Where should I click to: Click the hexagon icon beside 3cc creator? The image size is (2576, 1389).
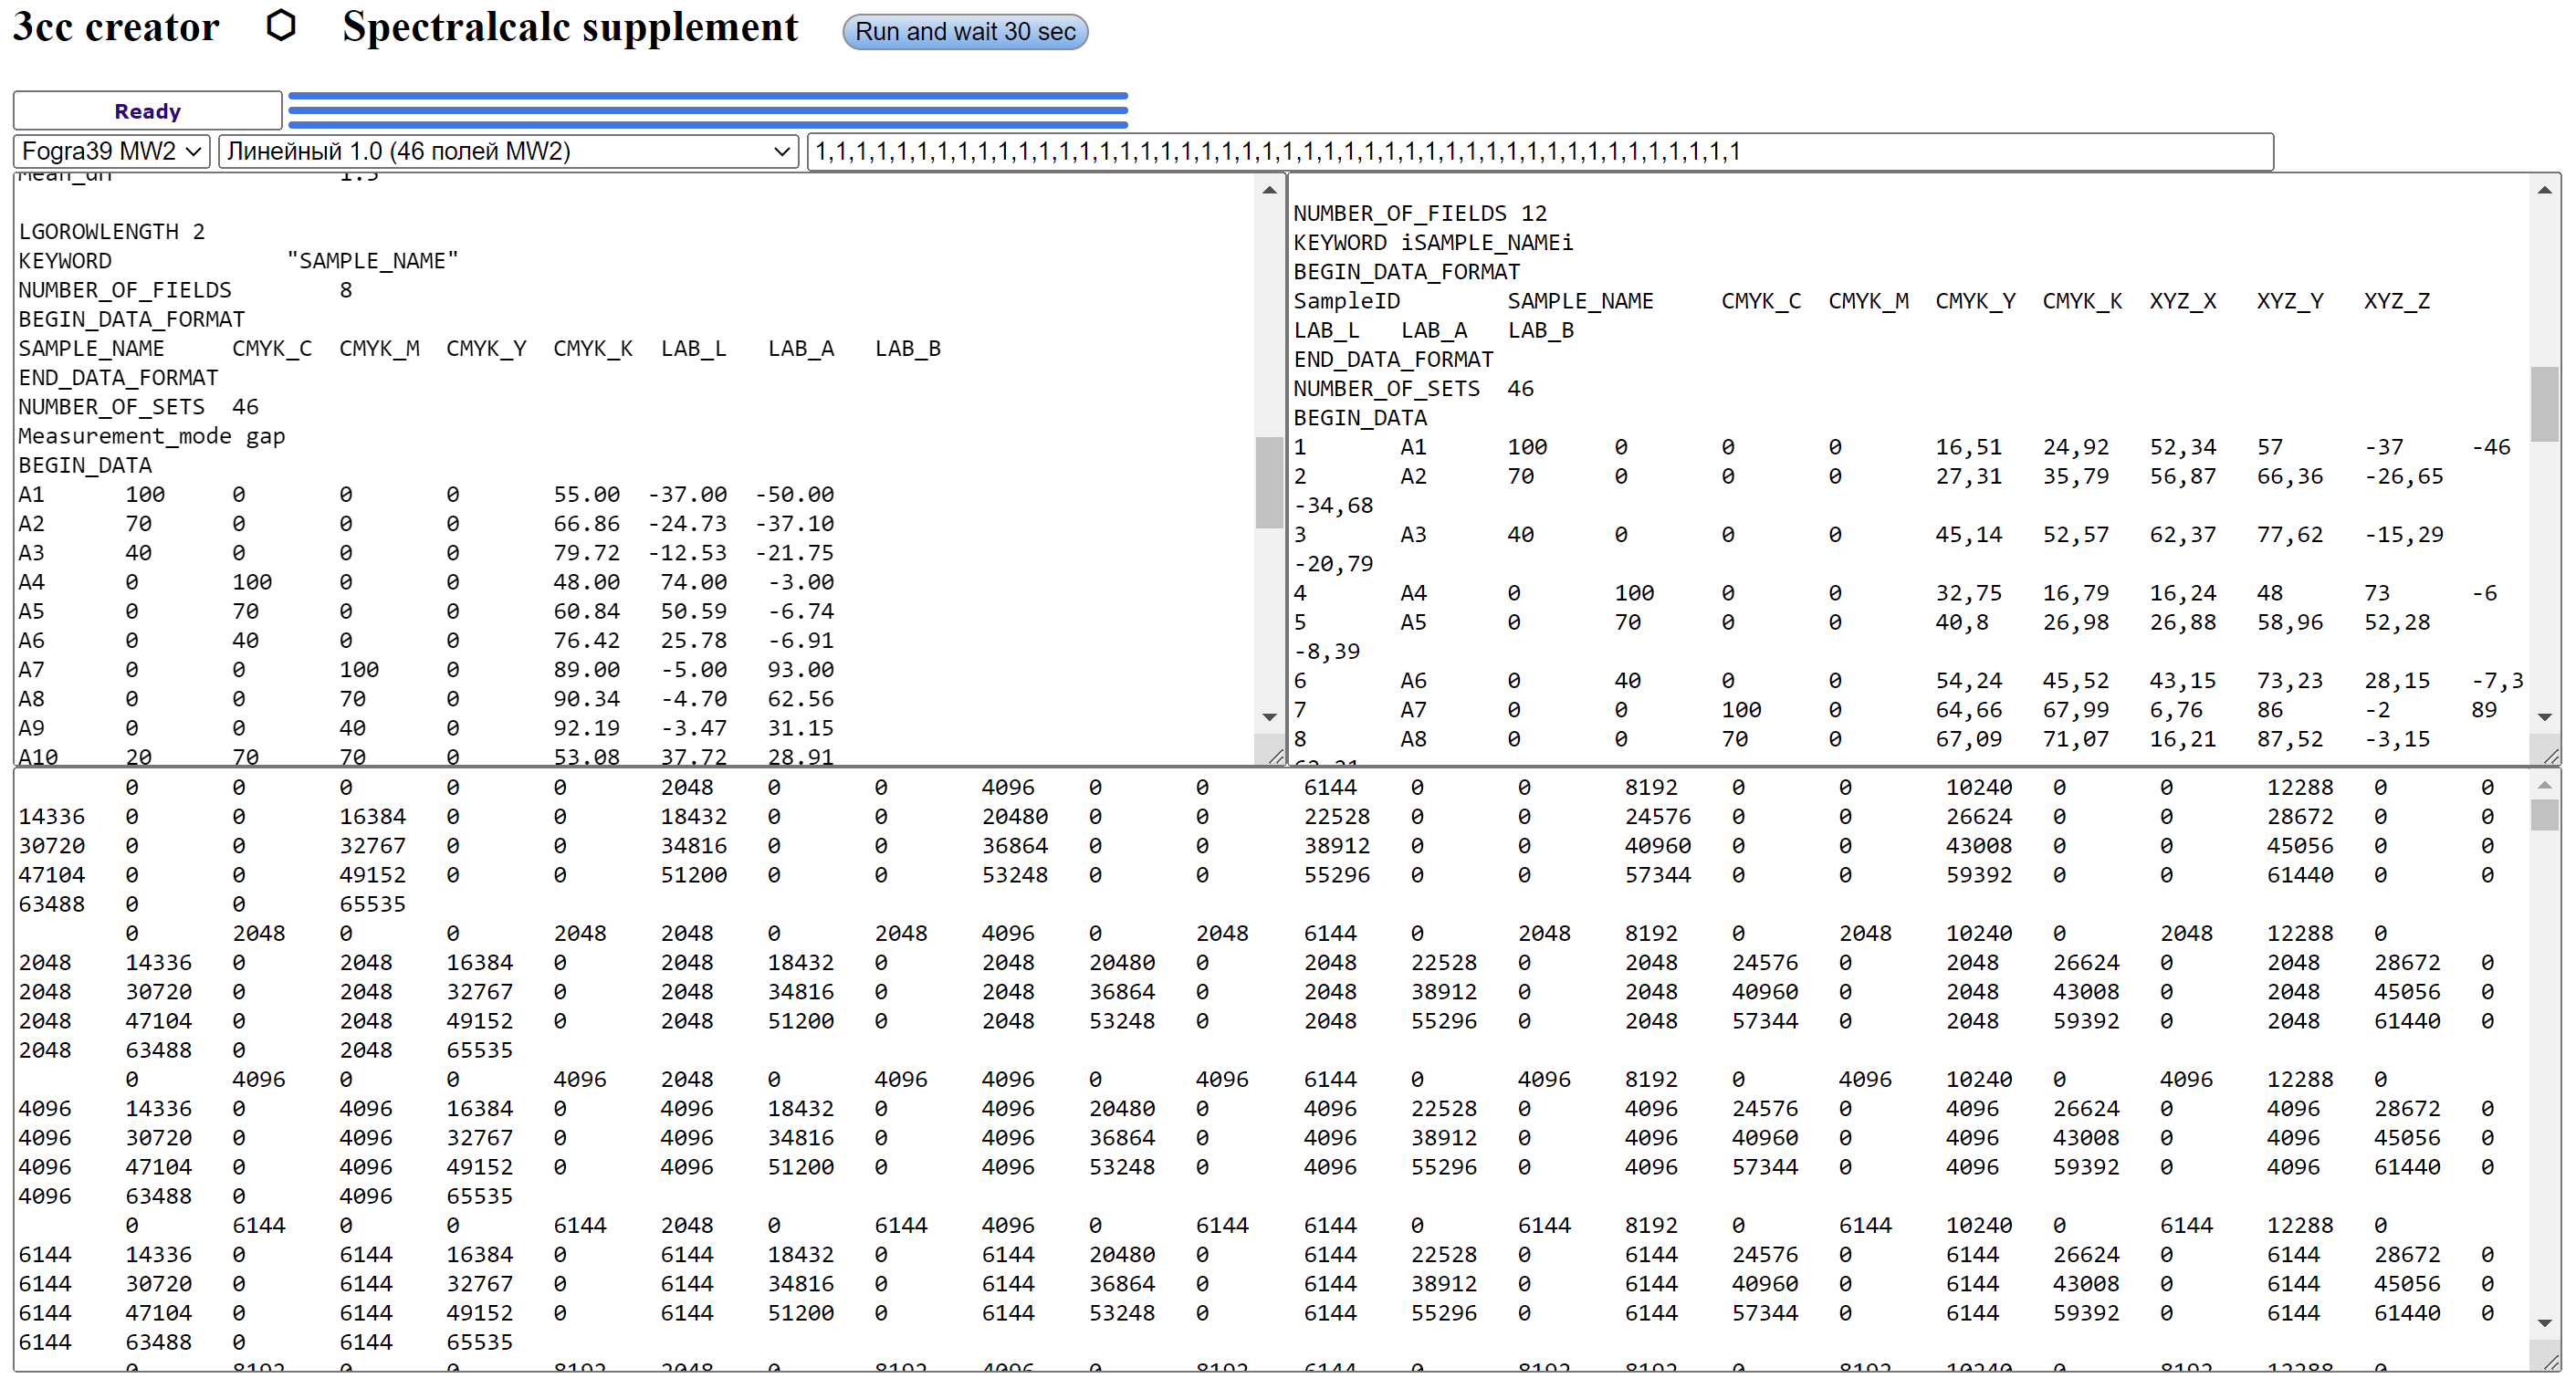pyautogui.click(x=281, y=26)
